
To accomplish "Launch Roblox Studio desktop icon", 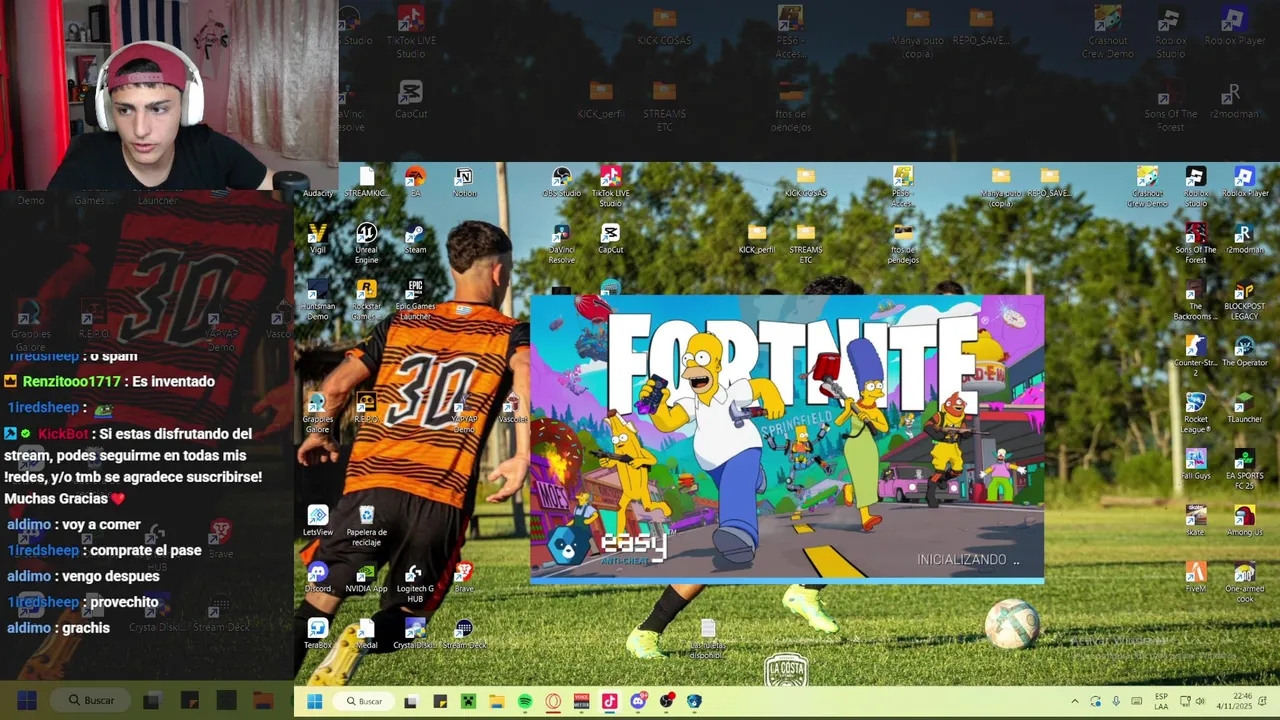I will click(1196, 187).
